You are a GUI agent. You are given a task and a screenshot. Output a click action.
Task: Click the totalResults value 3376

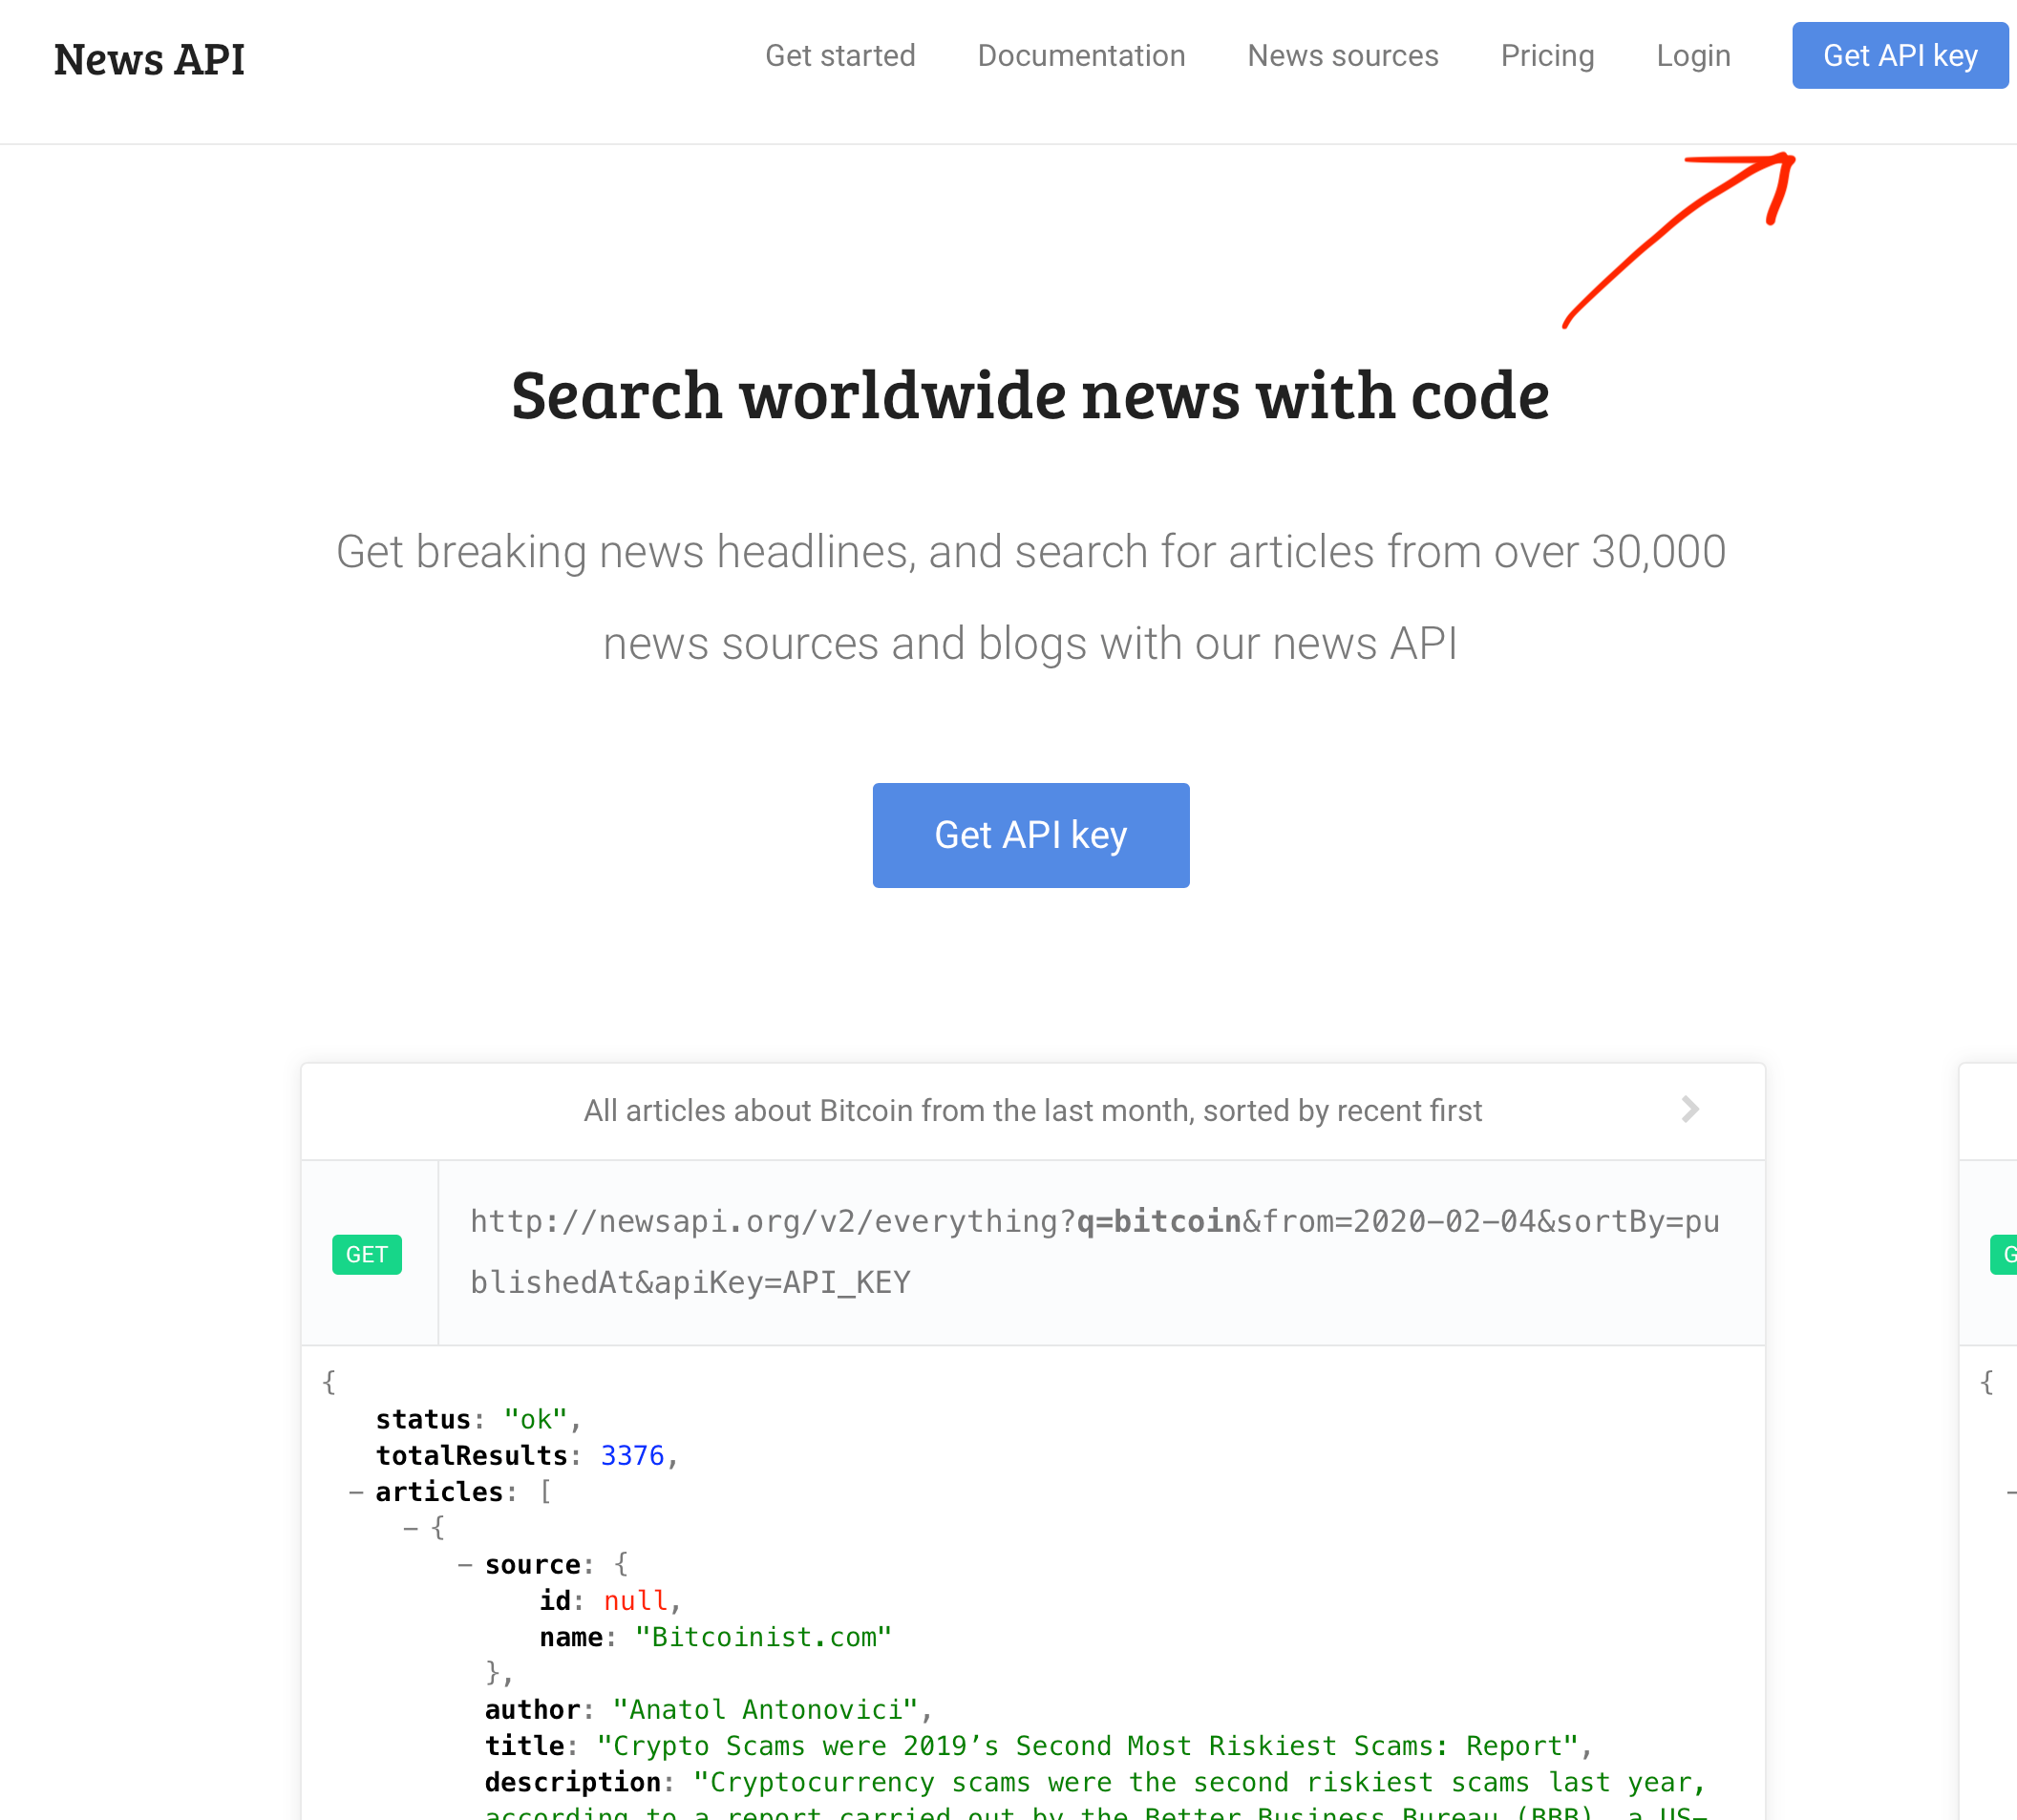point(632,1456)
